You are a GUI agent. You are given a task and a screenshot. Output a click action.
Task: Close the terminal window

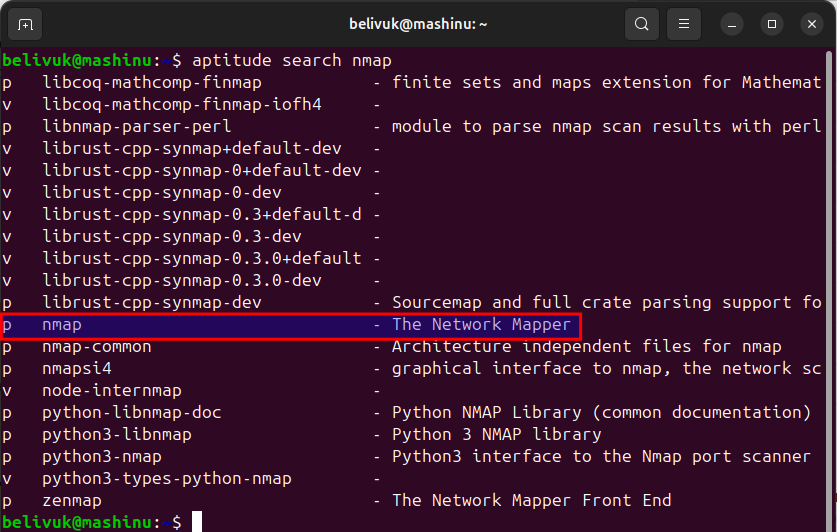tap(812, 25)
